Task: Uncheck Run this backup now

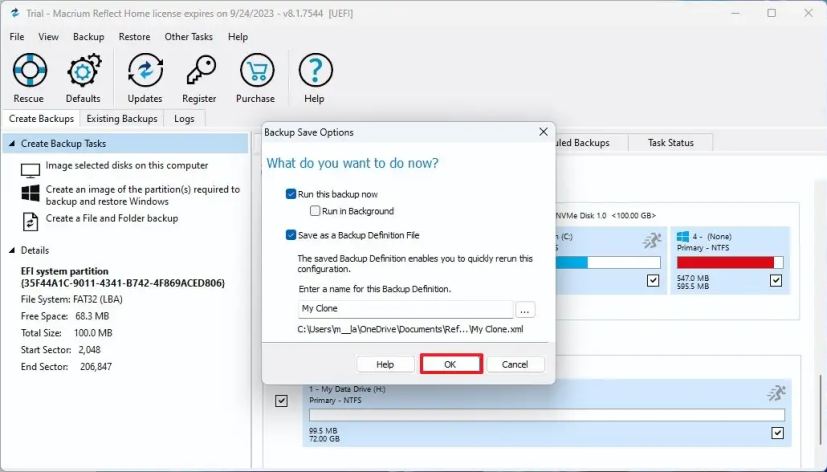Action: (291, 194)
